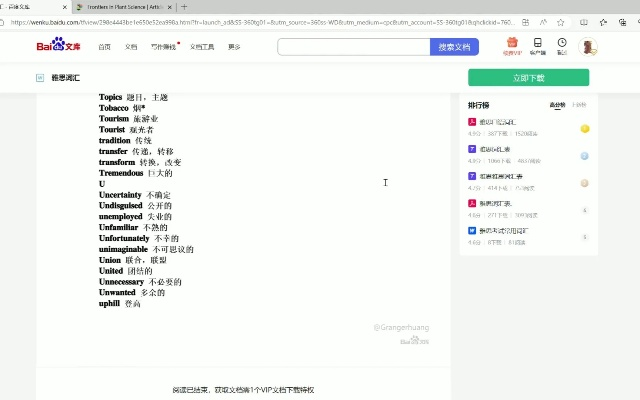
Task: Click the read aloud icon in the address bar
Action: 543,22
